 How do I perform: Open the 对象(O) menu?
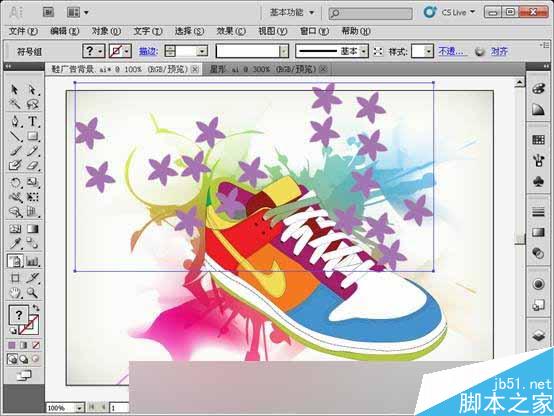click(106, 31)
